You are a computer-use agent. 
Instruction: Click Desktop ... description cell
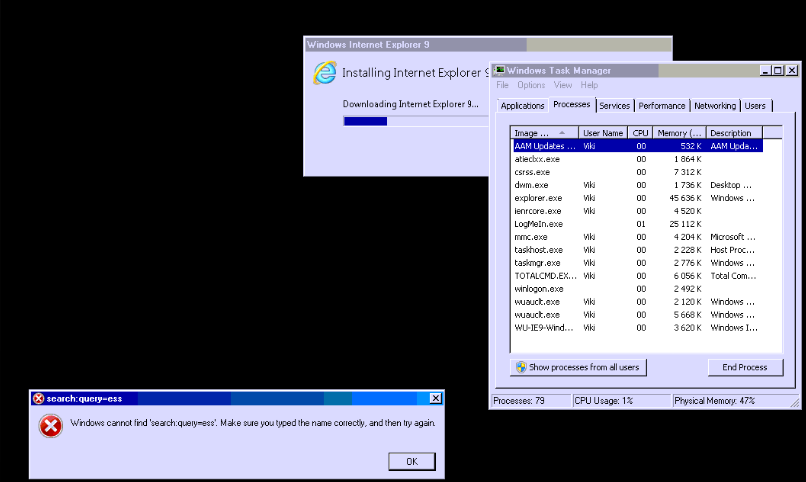(x=731, y=185)
